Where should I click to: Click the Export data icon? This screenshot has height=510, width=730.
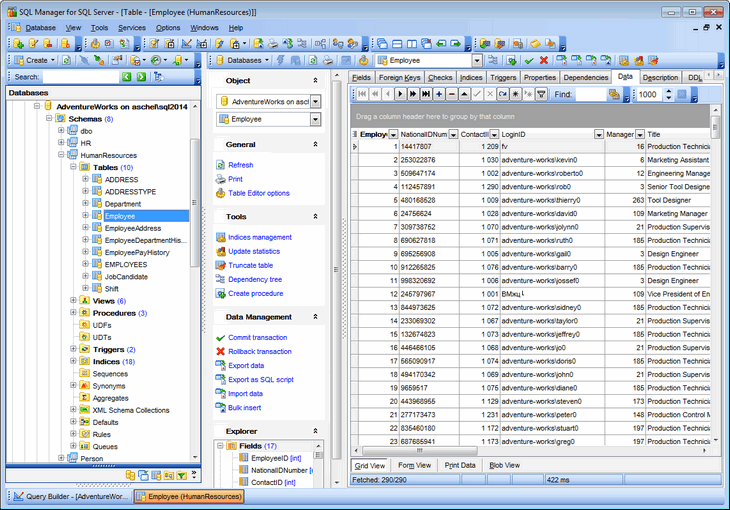click(221, 365)
